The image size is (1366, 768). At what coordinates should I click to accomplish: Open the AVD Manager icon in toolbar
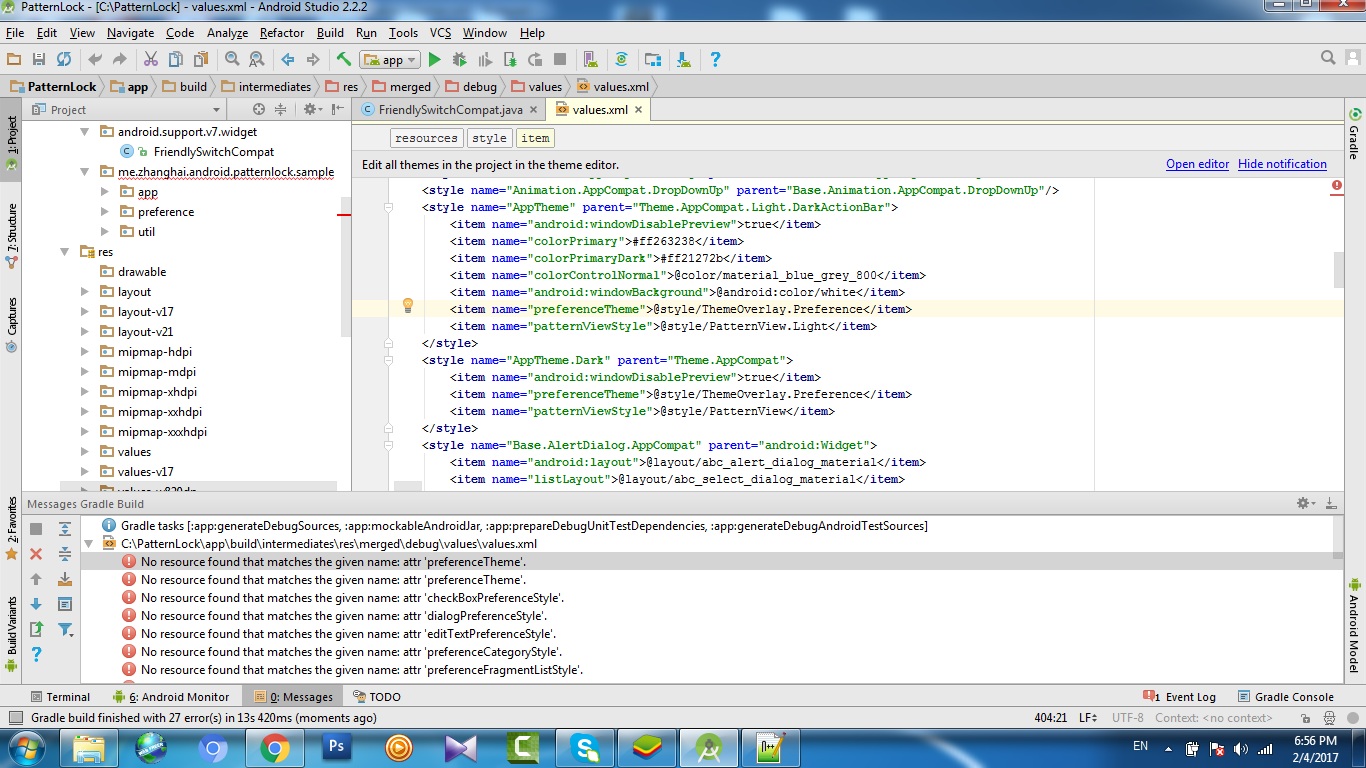(x=589, y=60)
